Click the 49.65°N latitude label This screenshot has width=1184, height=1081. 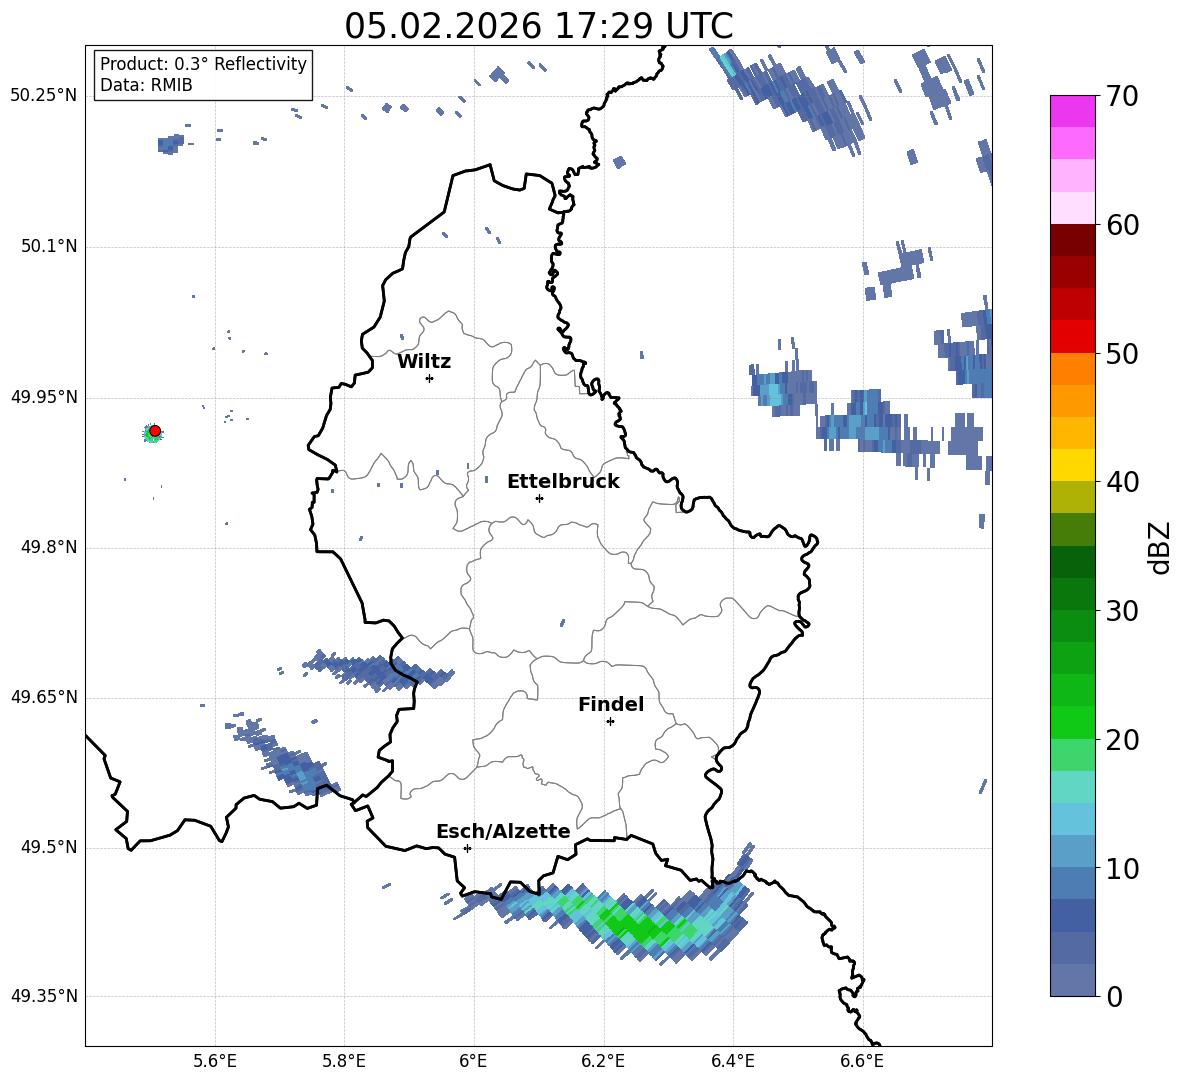pos(44,697)
